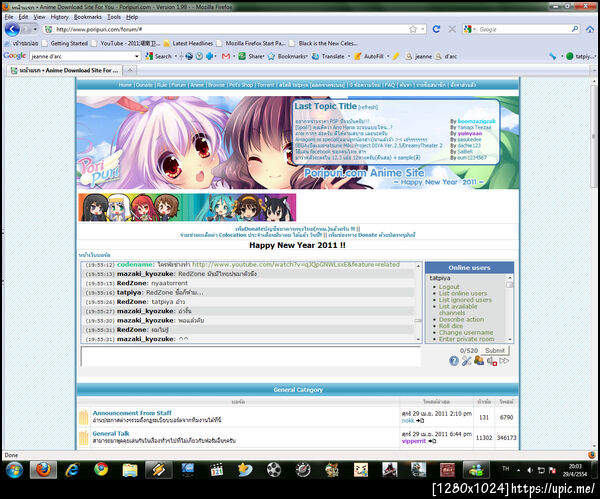Click the YouTube link in codename's message

(296, 264)
